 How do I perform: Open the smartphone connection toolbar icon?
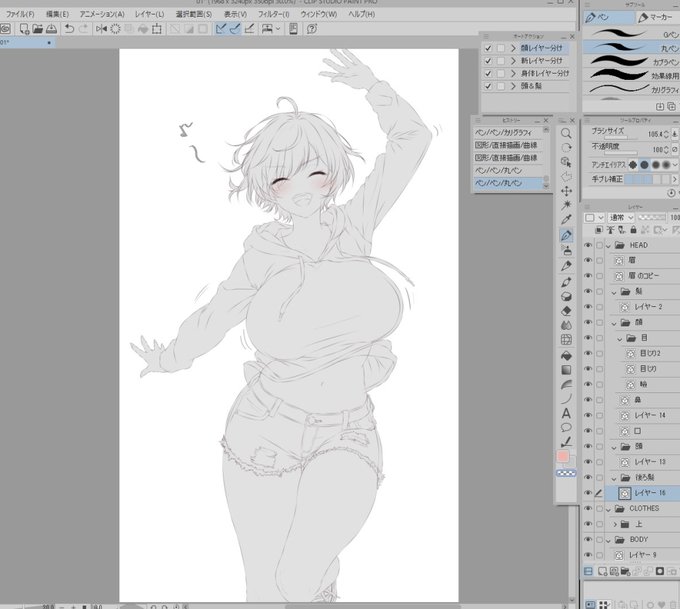pos(294,29)
